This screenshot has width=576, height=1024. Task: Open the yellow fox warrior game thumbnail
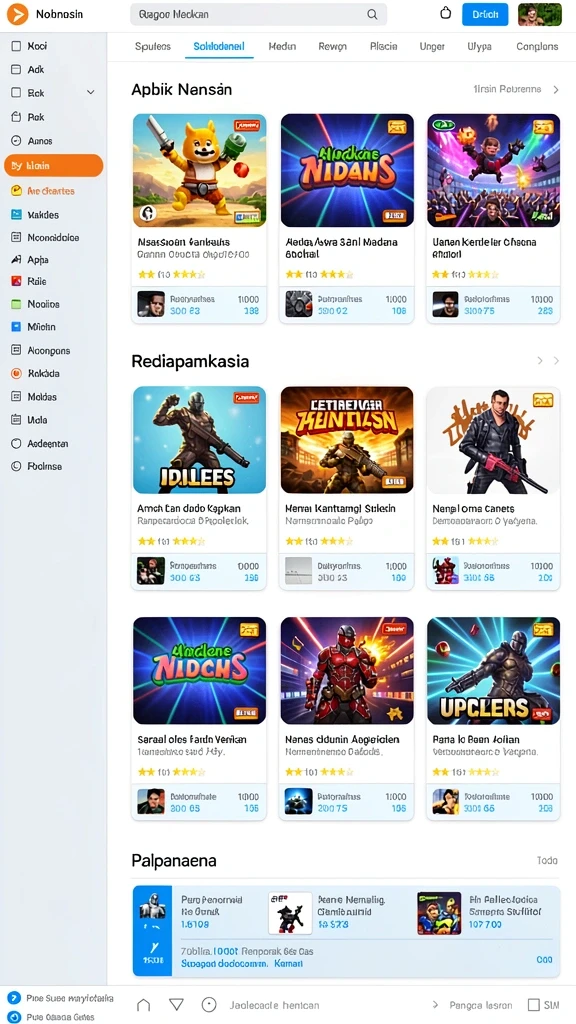point(200,170)
